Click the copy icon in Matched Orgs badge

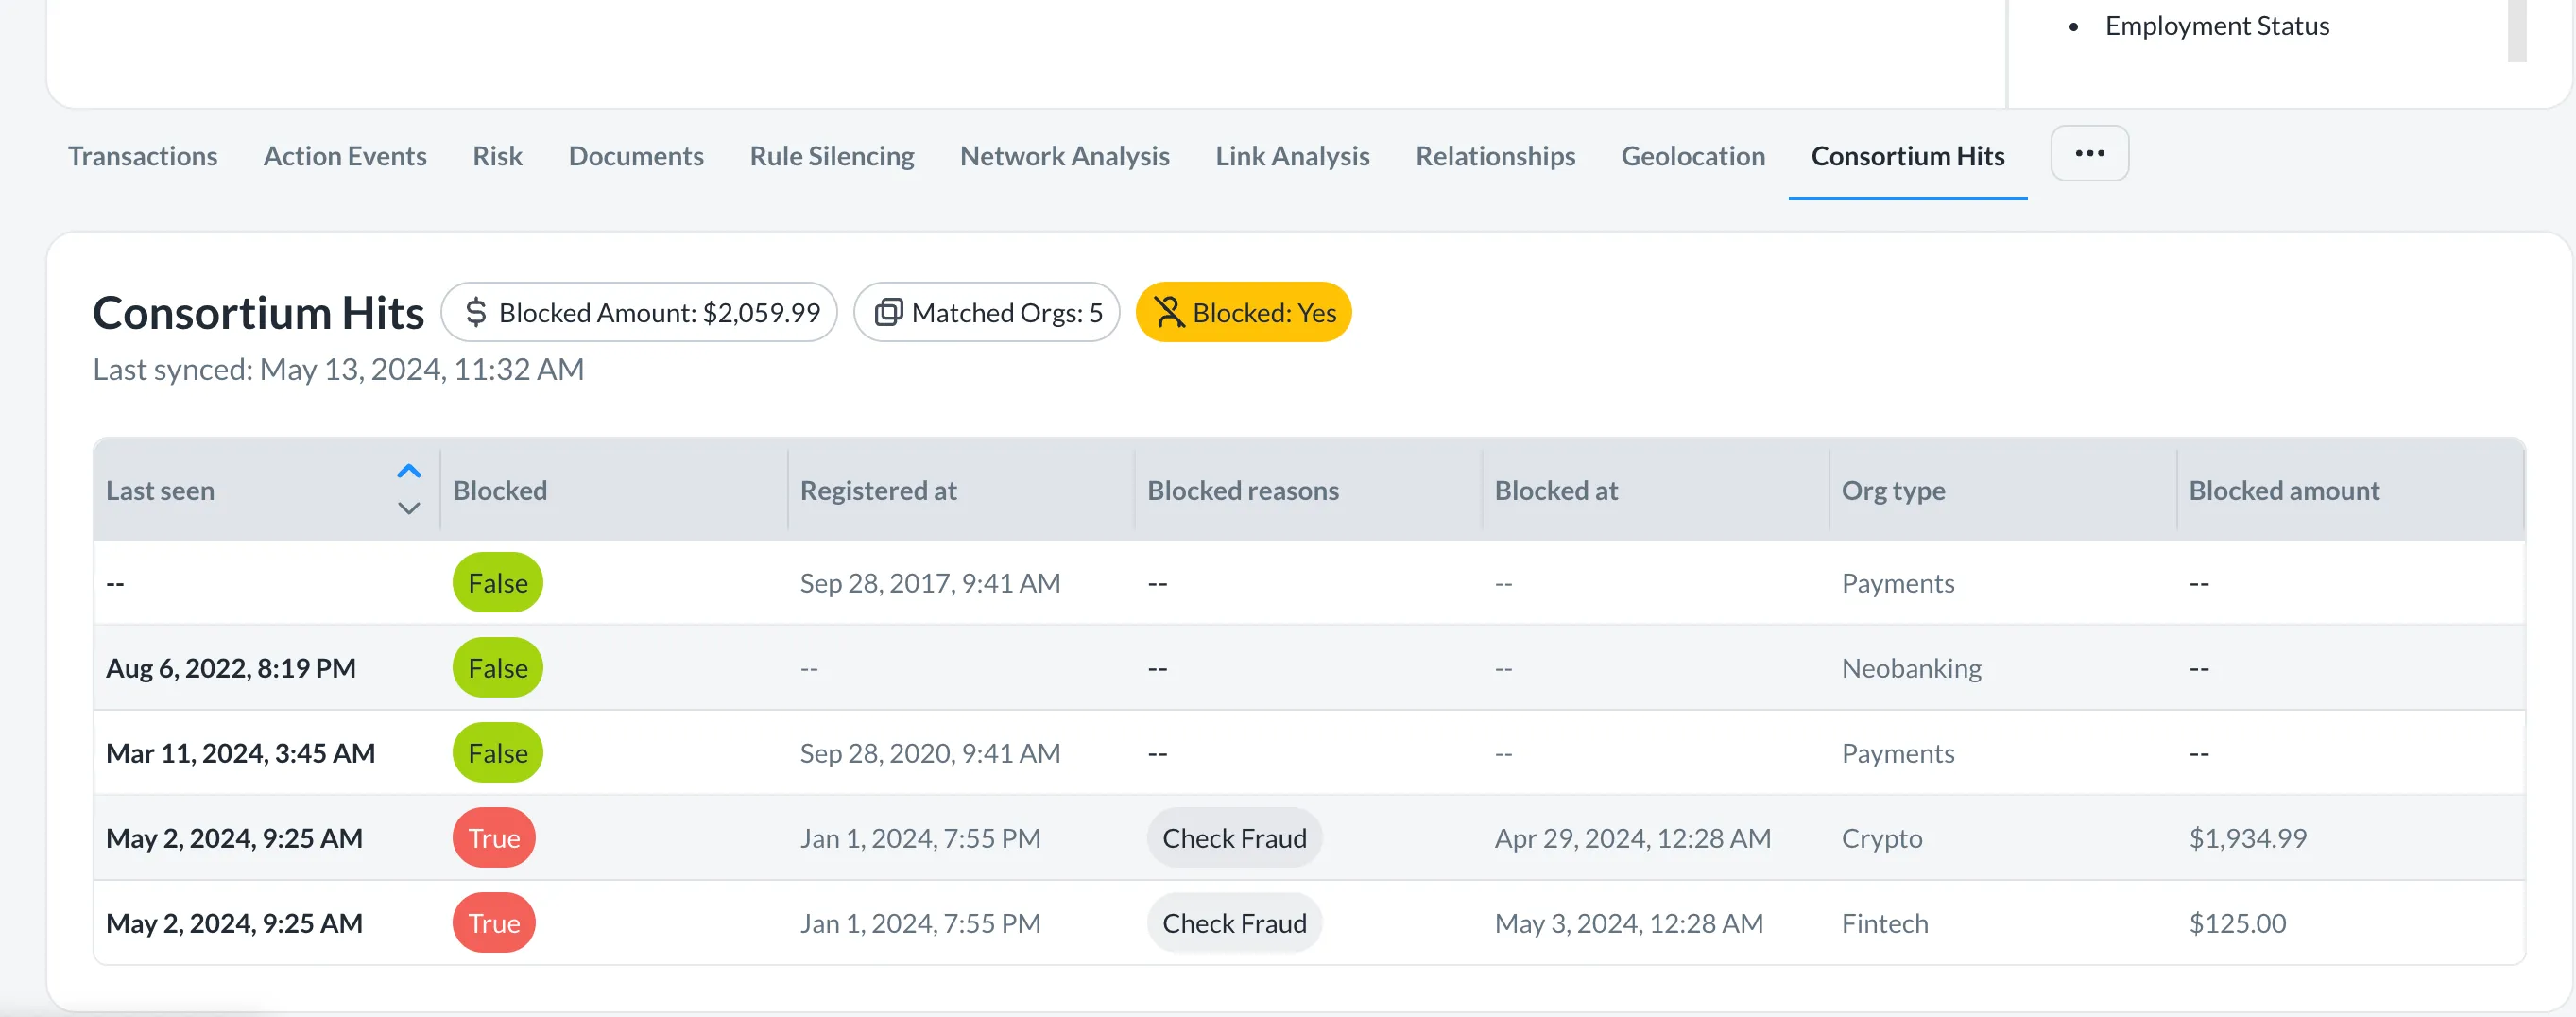[888, 312]
